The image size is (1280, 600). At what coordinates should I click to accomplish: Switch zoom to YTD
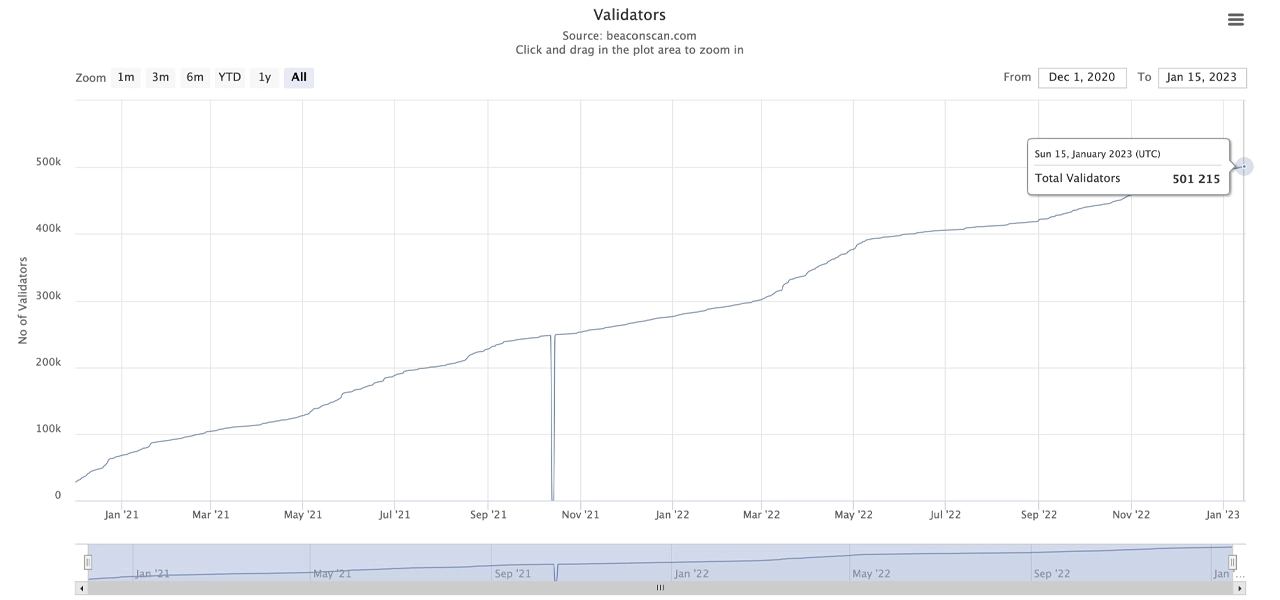[230, 77]
